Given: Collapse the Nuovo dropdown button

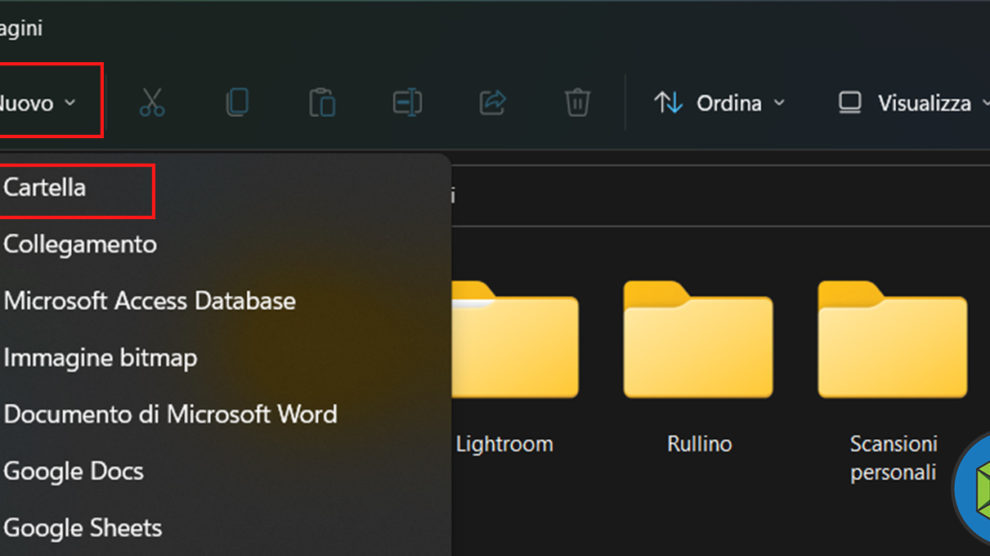Looking at the screenshot, I should pos(40,103).
